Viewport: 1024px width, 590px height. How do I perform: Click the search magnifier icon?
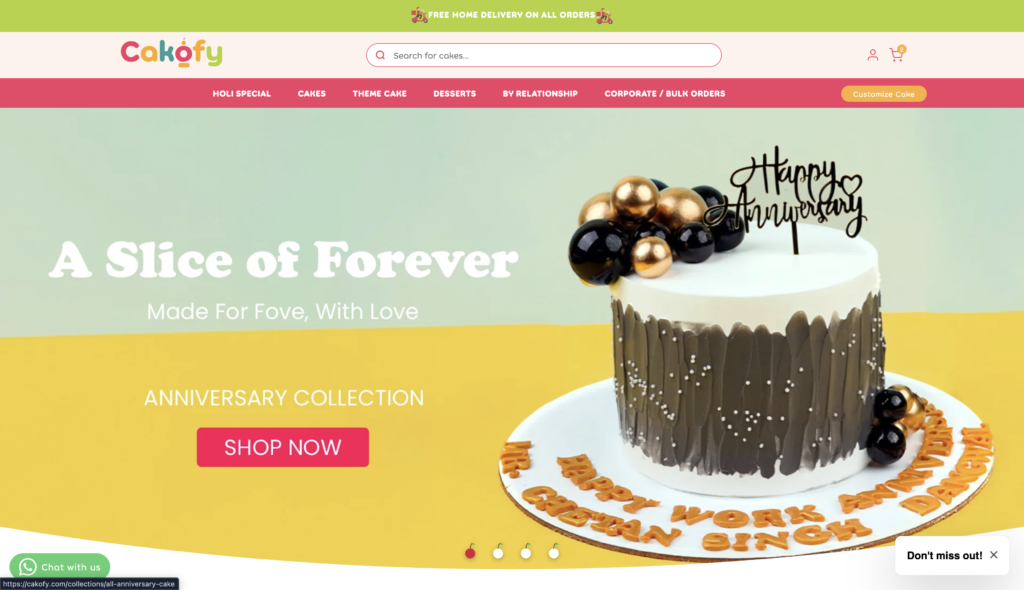(380, 56)
